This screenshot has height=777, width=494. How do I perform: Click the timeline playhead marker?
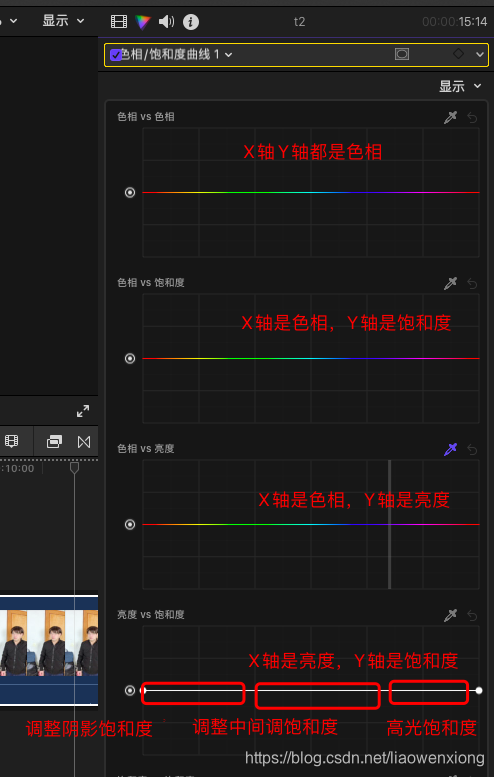tap(74, 467)
